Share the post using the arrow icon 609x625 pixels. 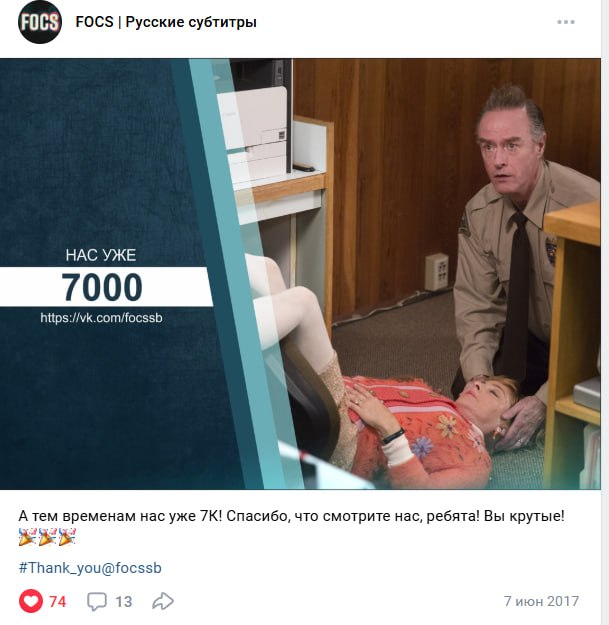163,601
